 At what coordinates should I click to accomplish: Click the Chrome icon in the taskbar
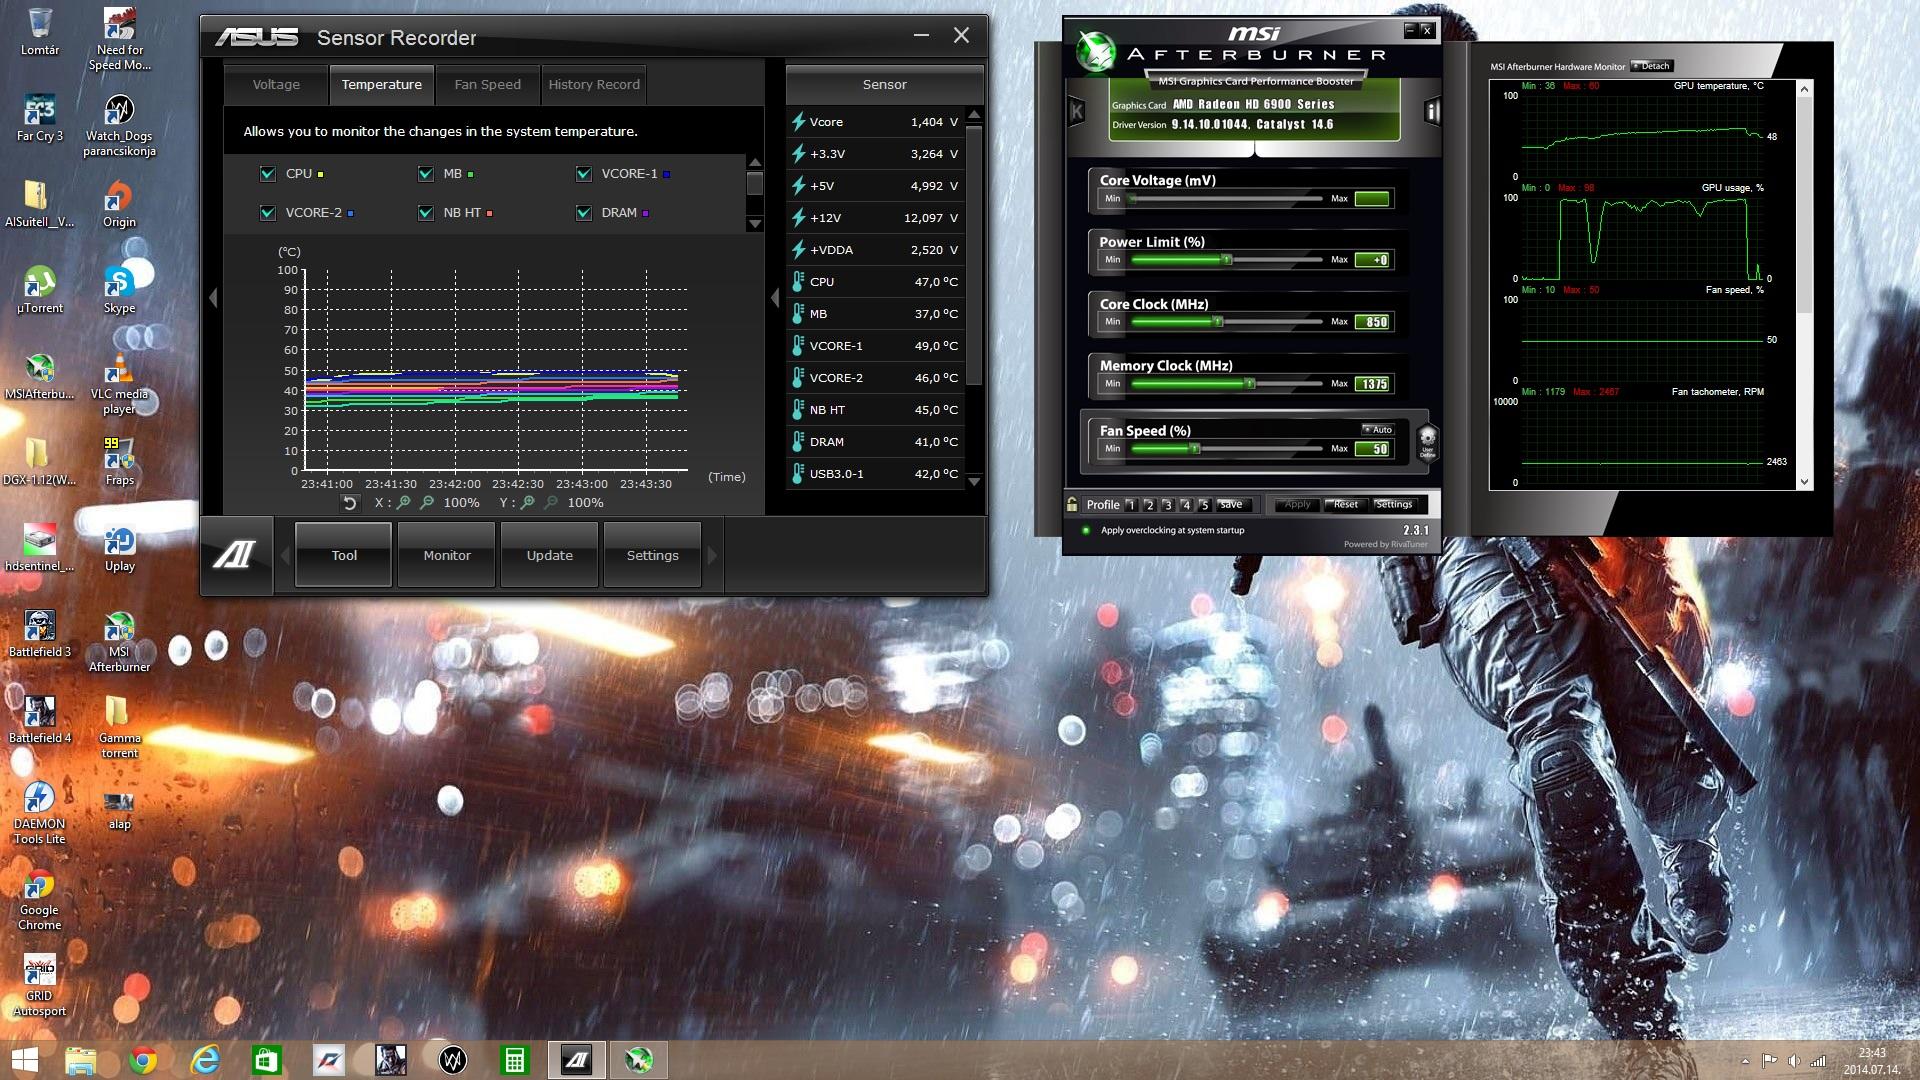[143, 1060]
